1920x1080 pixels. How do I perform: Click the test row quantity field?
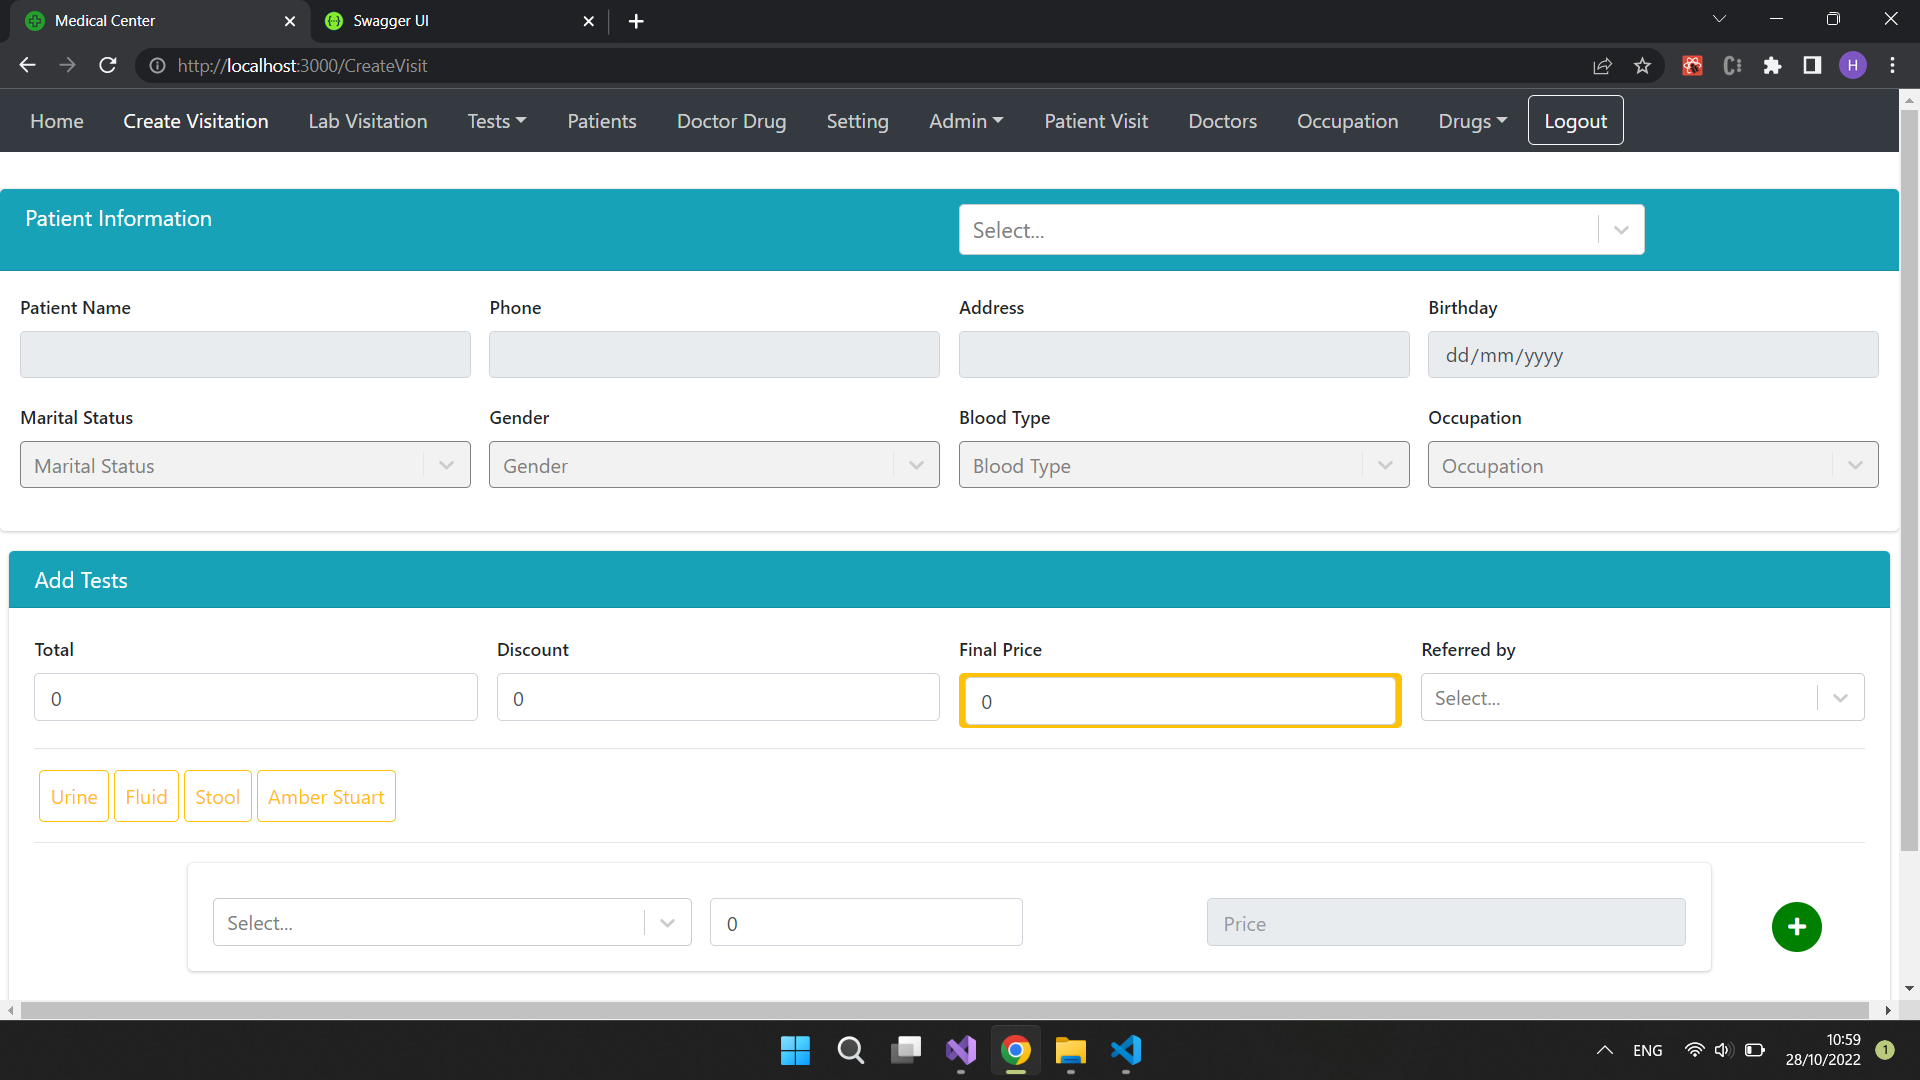point(866,922)
